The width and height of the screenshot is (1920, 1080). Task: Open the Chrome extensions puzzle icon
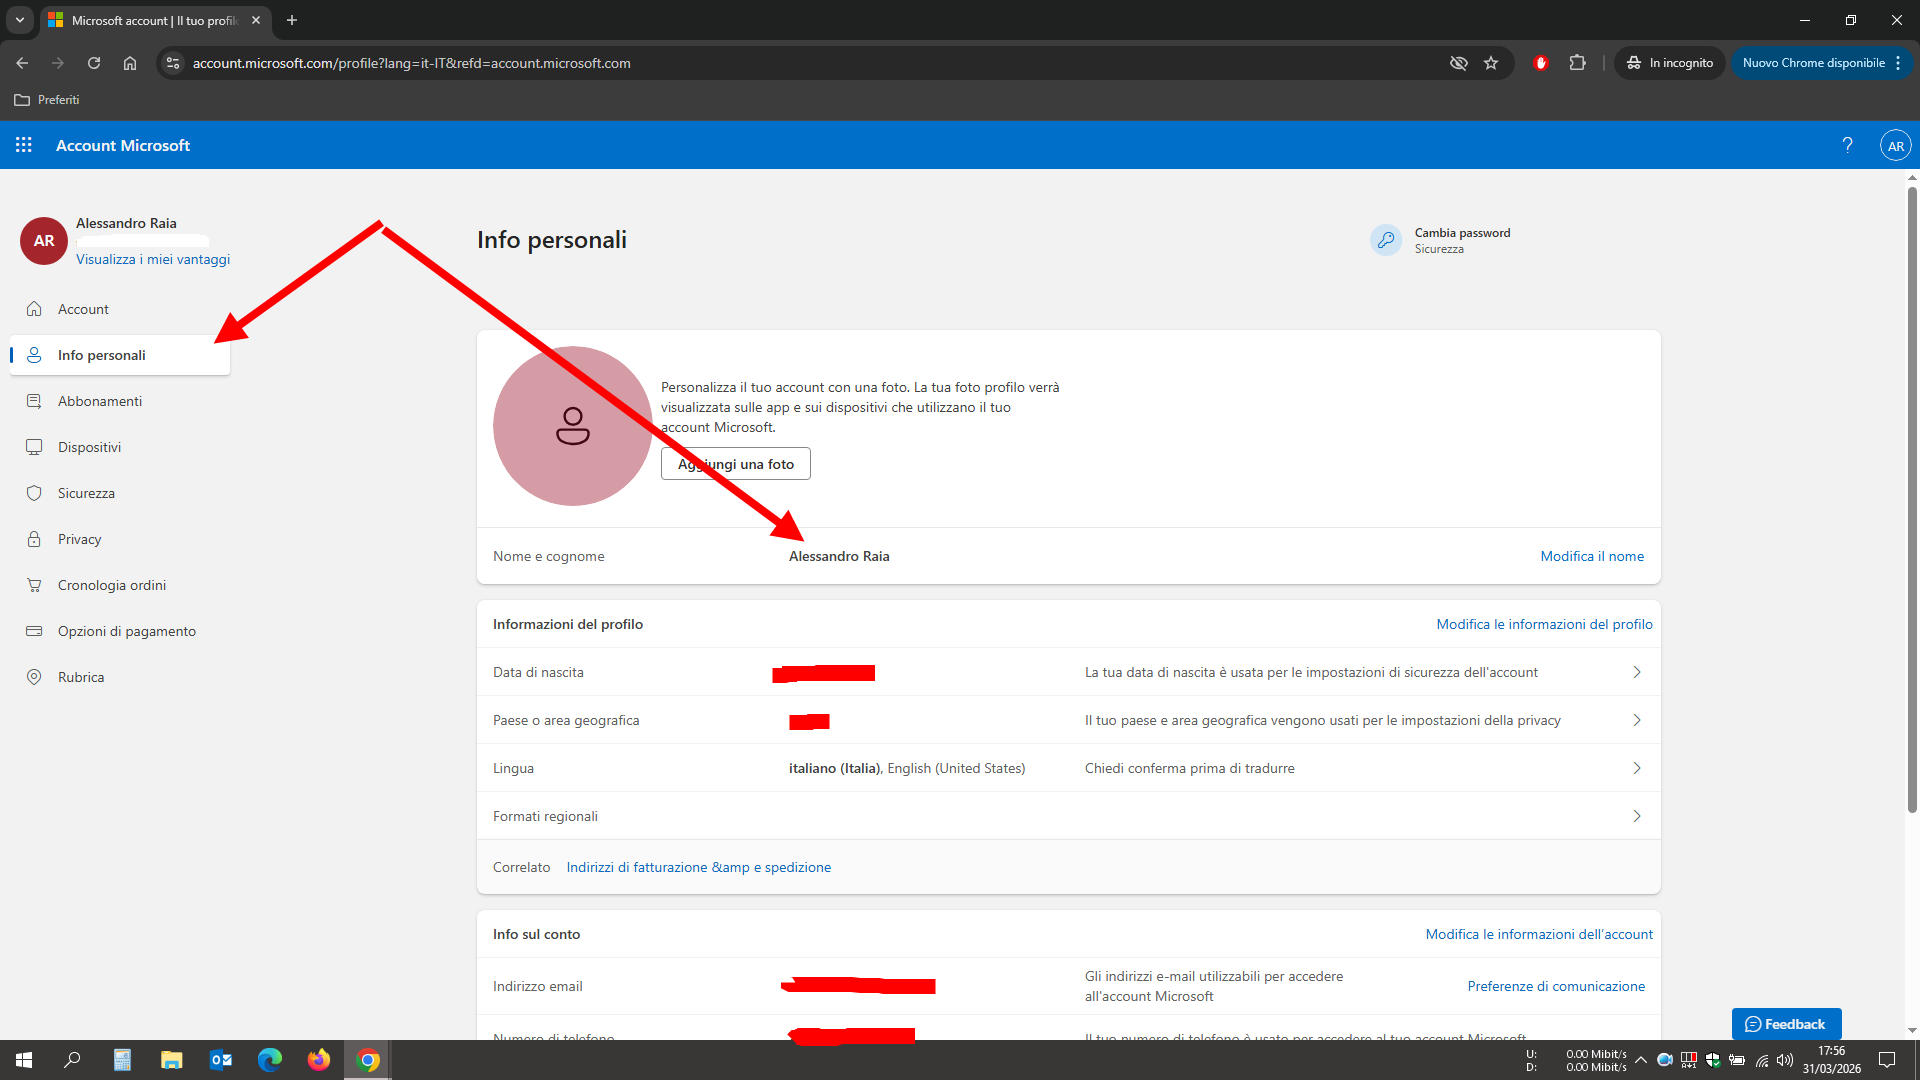point(1577,63)
